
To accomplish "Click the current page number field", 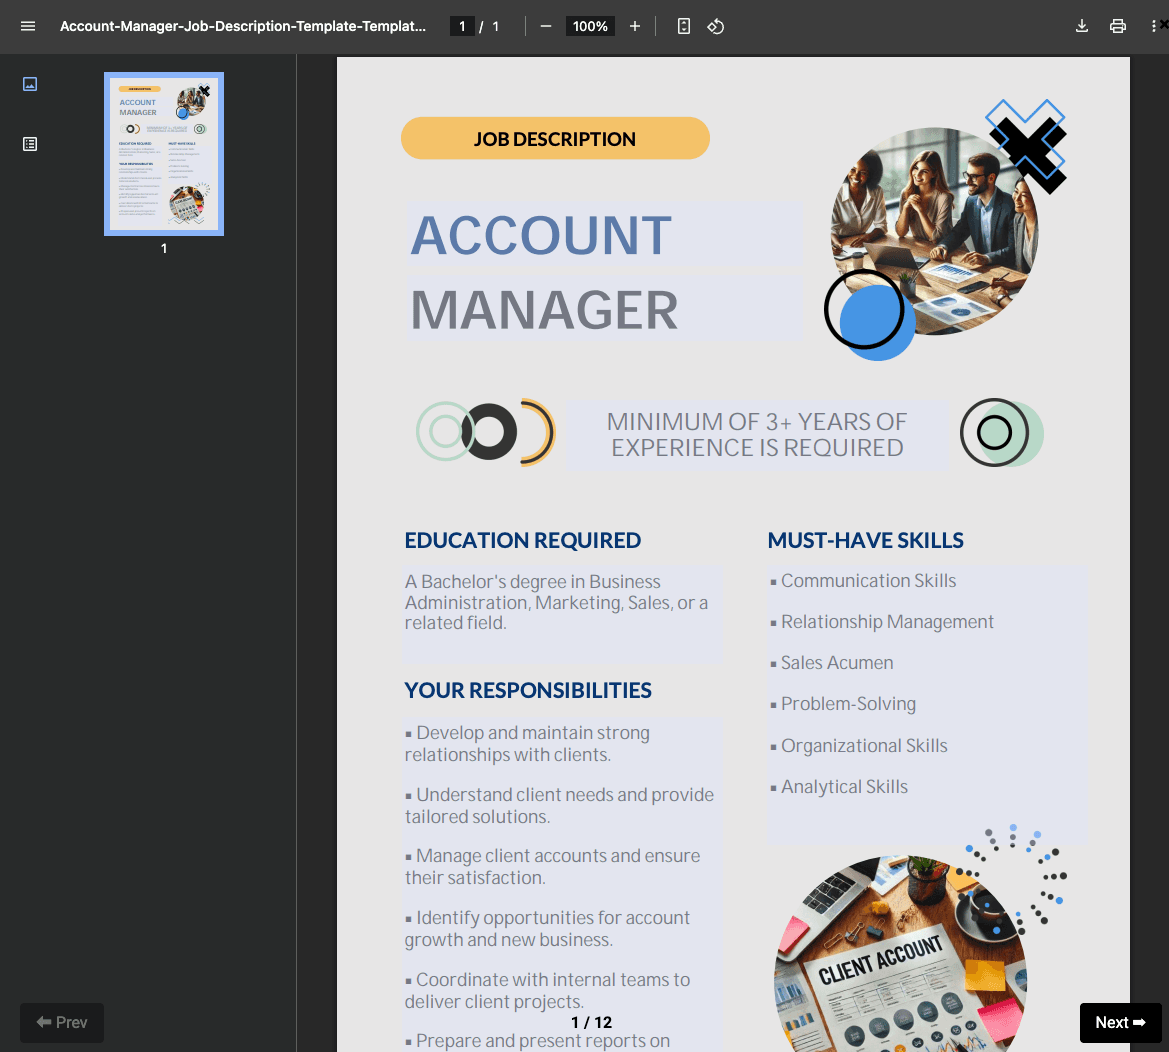I will (462, 26).
